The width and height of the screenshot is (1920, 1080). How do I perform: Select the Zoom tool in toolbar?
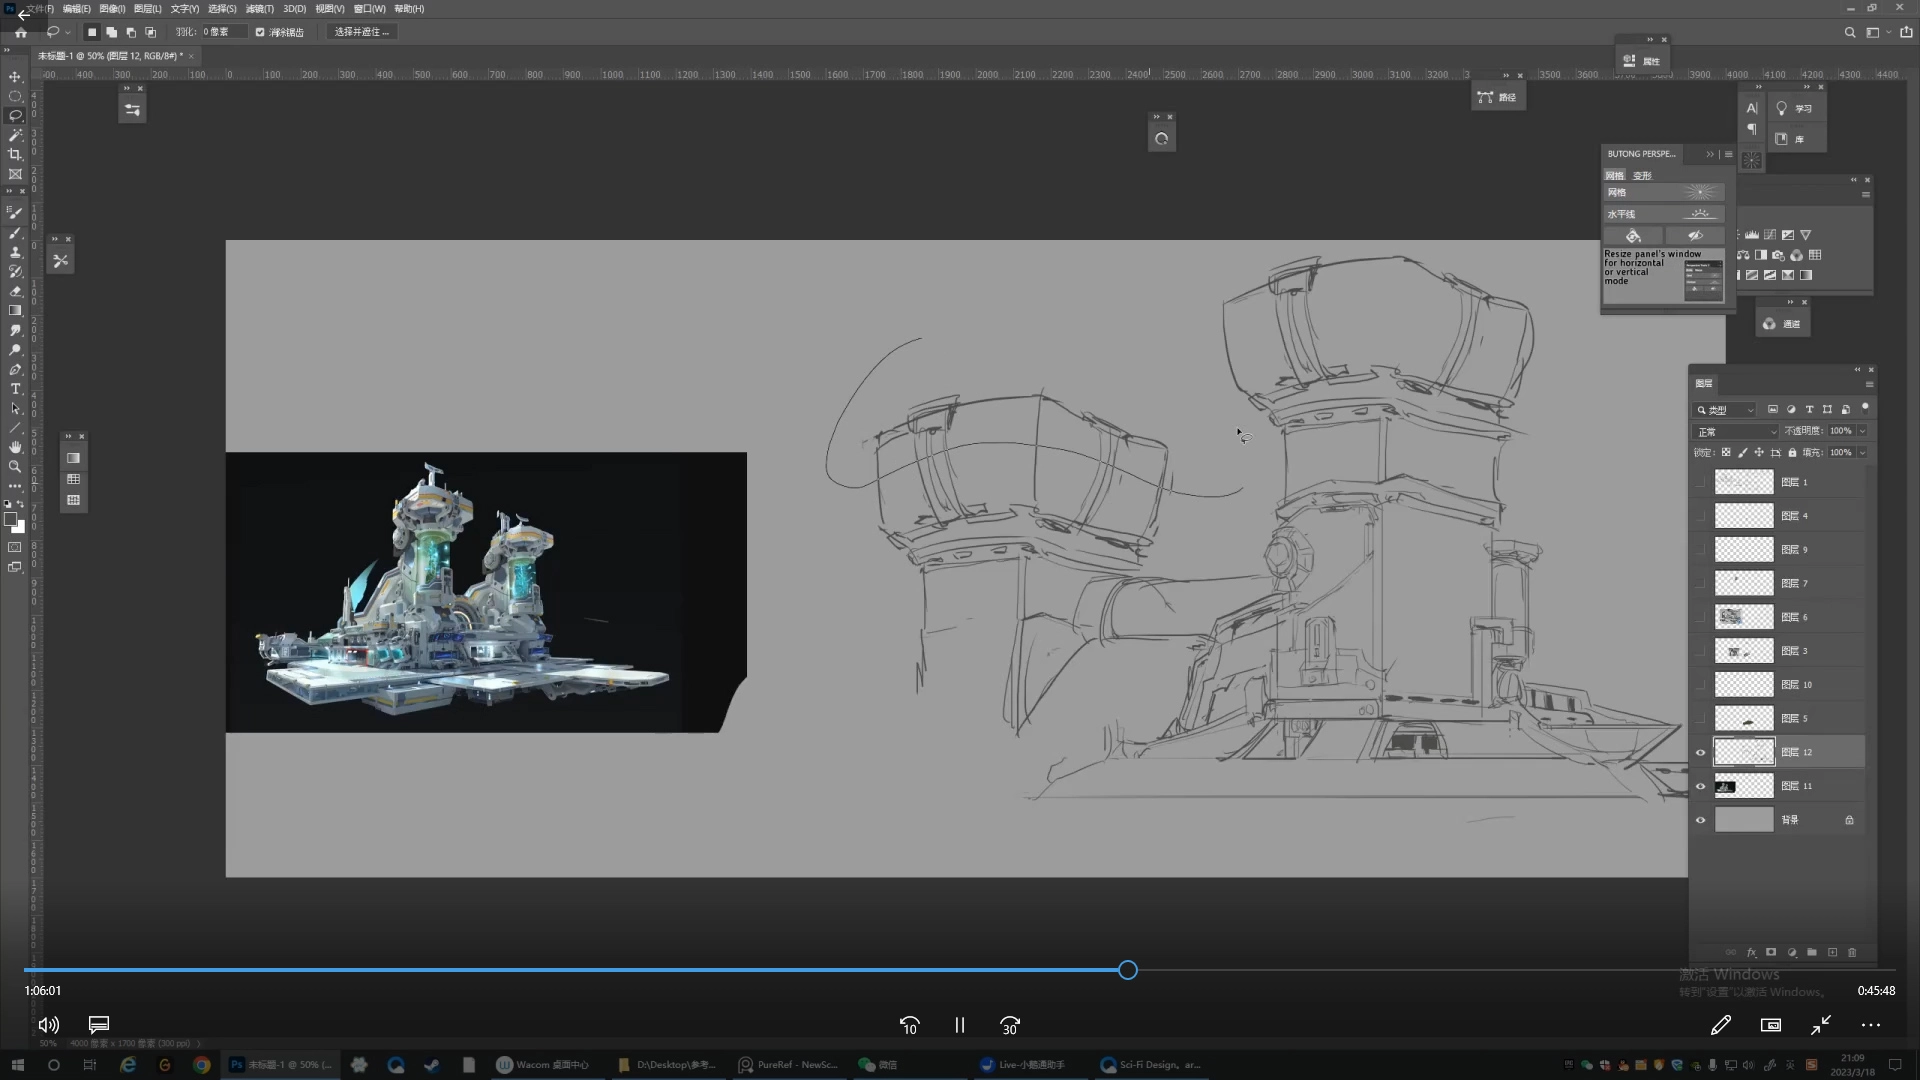point(15,467)
